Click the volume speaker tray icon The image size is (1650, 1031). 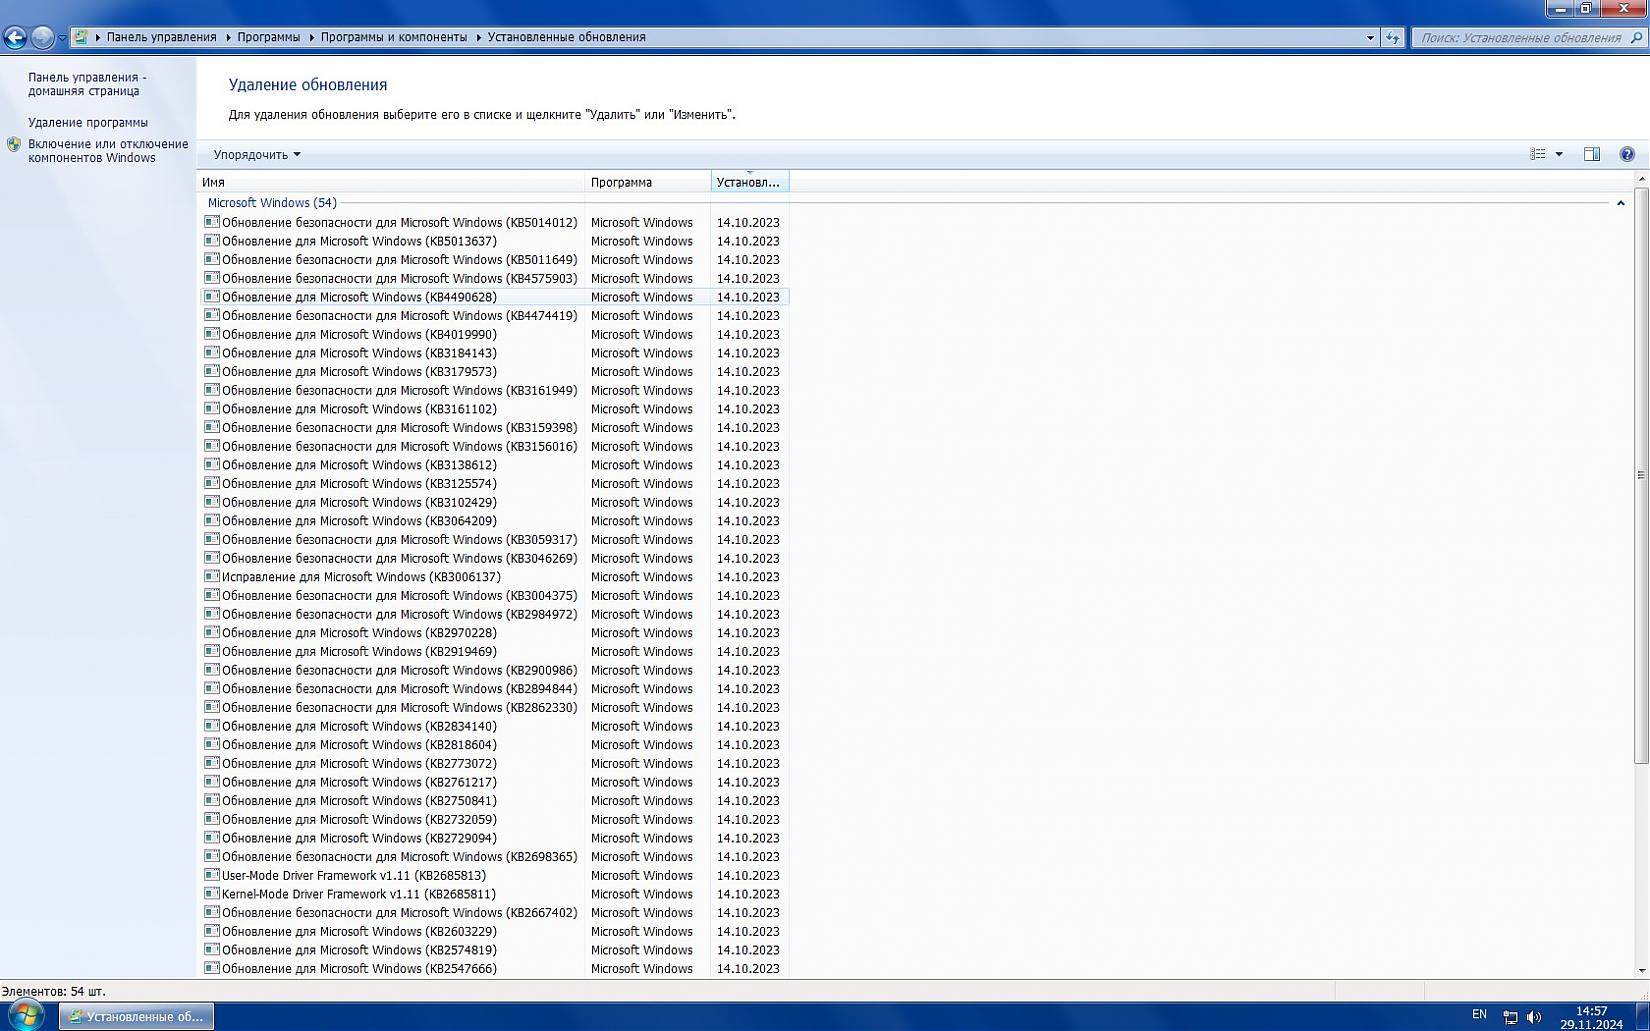[1534, 1017]
